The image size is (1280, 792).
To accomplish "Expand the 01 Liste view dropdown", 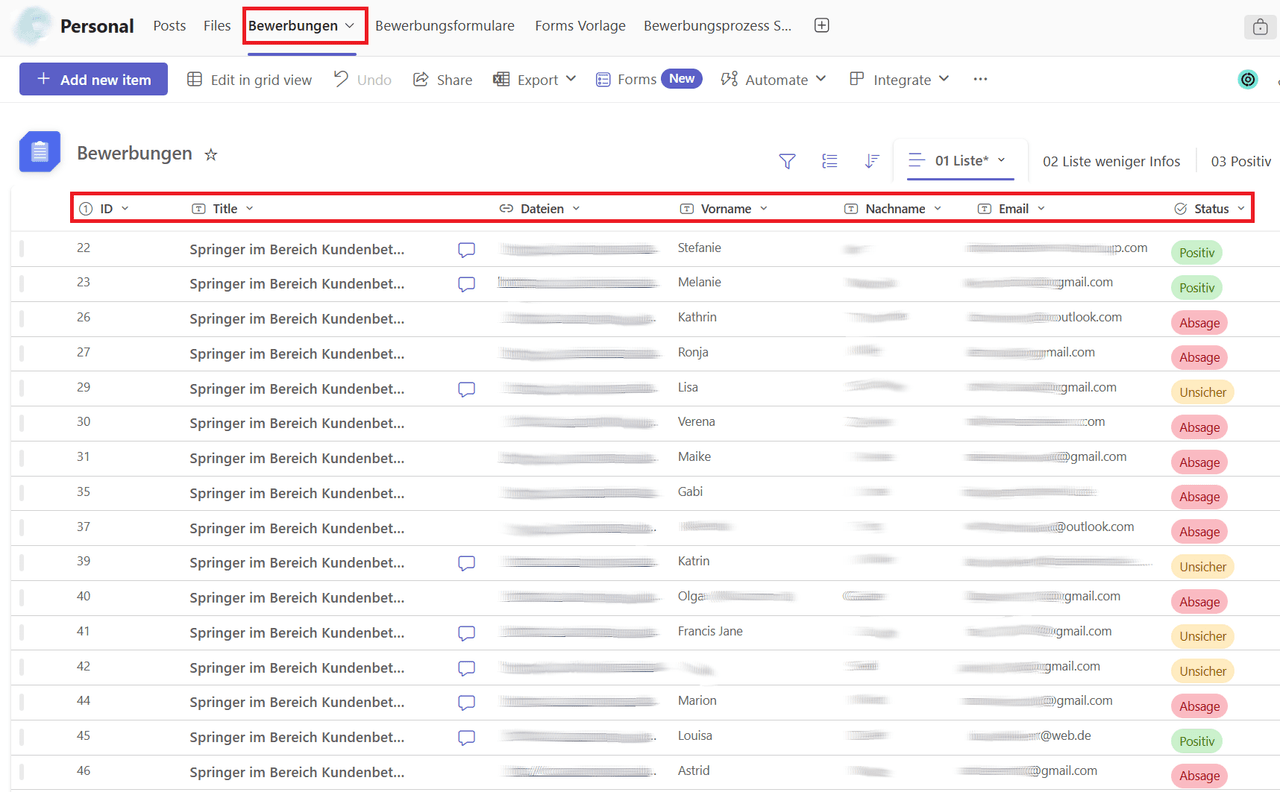I will pos(1001,160).
